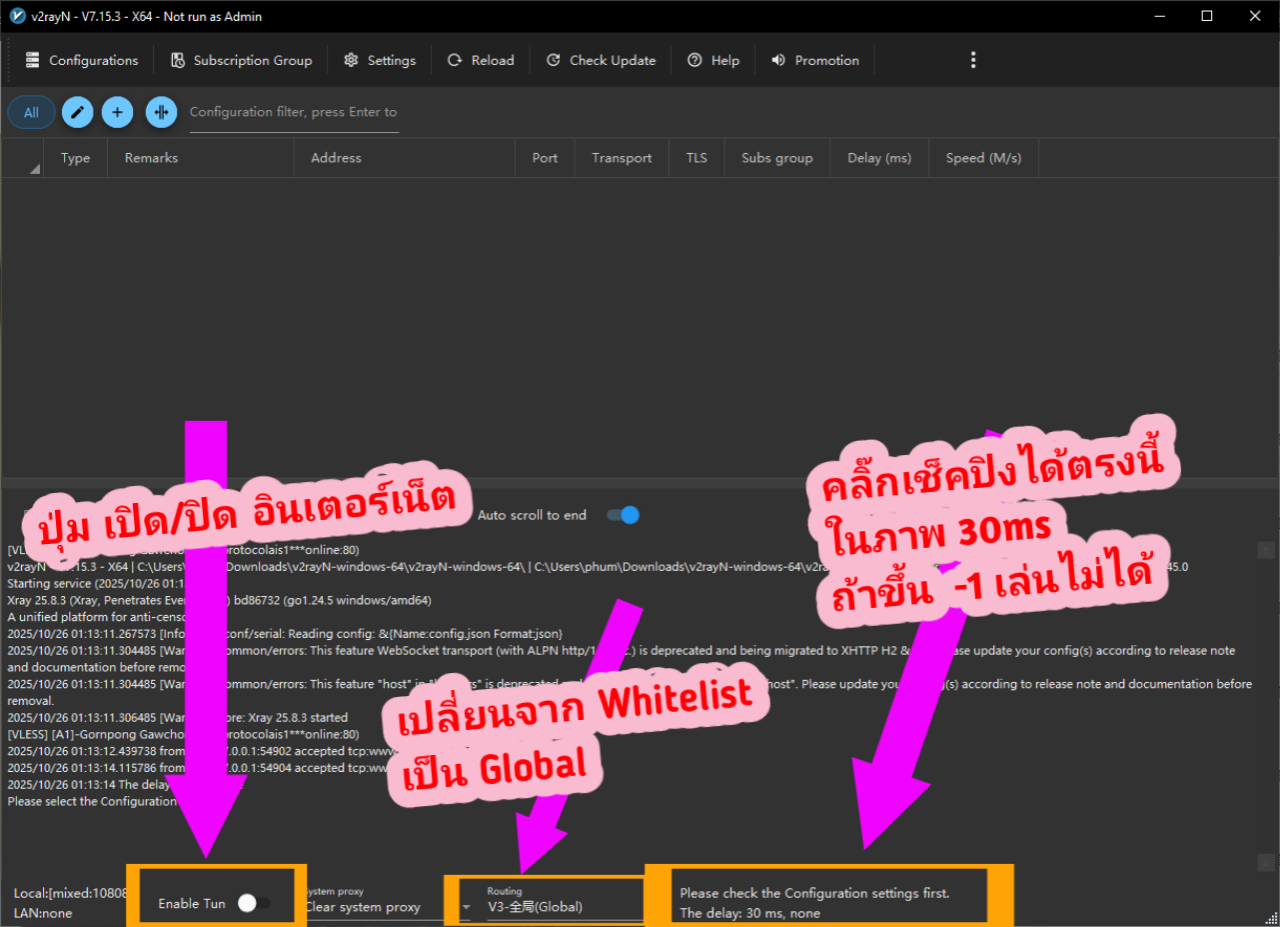The width and height of the screenshot is (1280, 927).
Task: Click the log line mentioning "go1.24.5 windows/amd64"
Action: (219, 600)
